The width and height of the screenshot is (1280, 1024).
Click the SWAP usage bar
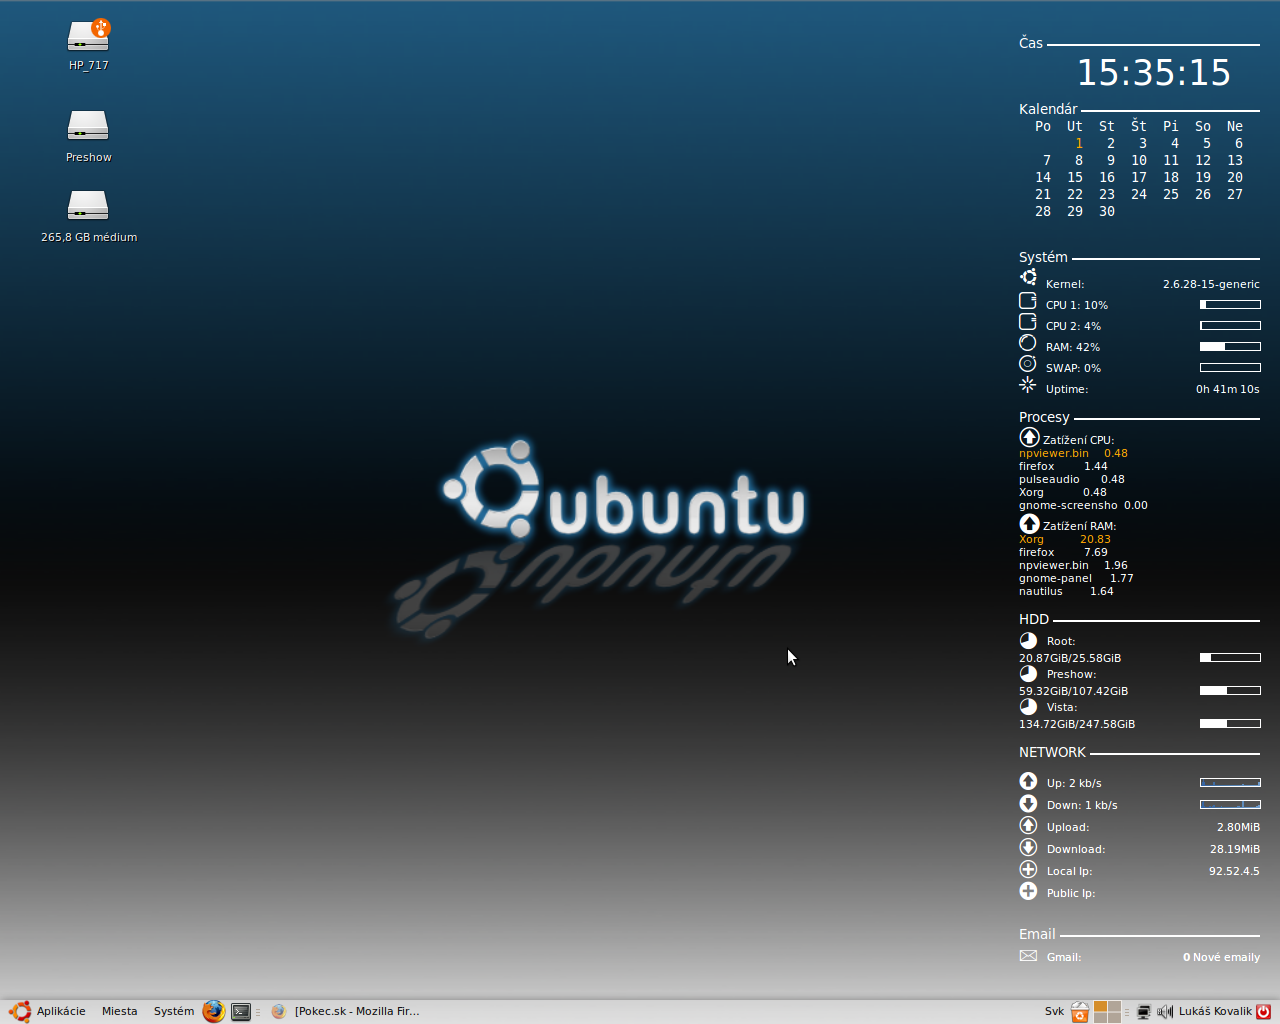point(1230,368)
